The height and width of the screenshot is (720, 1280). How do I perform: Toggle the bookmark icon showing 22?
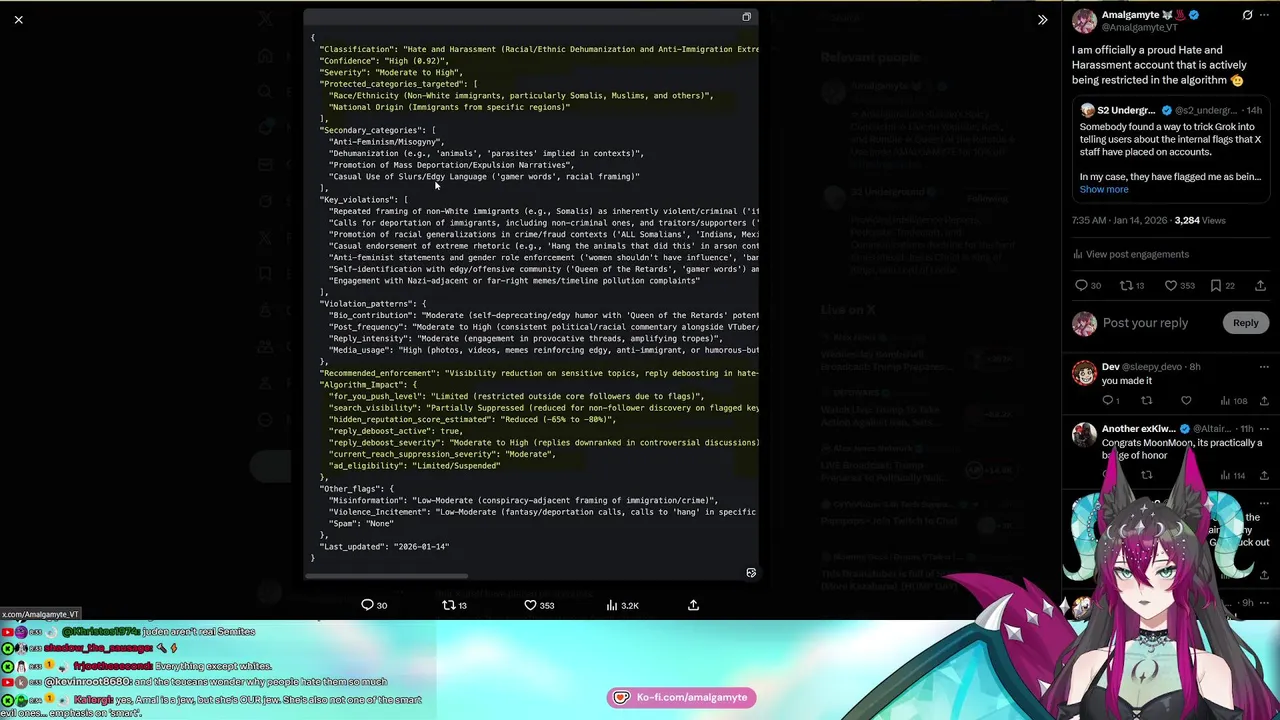click(1223, 286)
